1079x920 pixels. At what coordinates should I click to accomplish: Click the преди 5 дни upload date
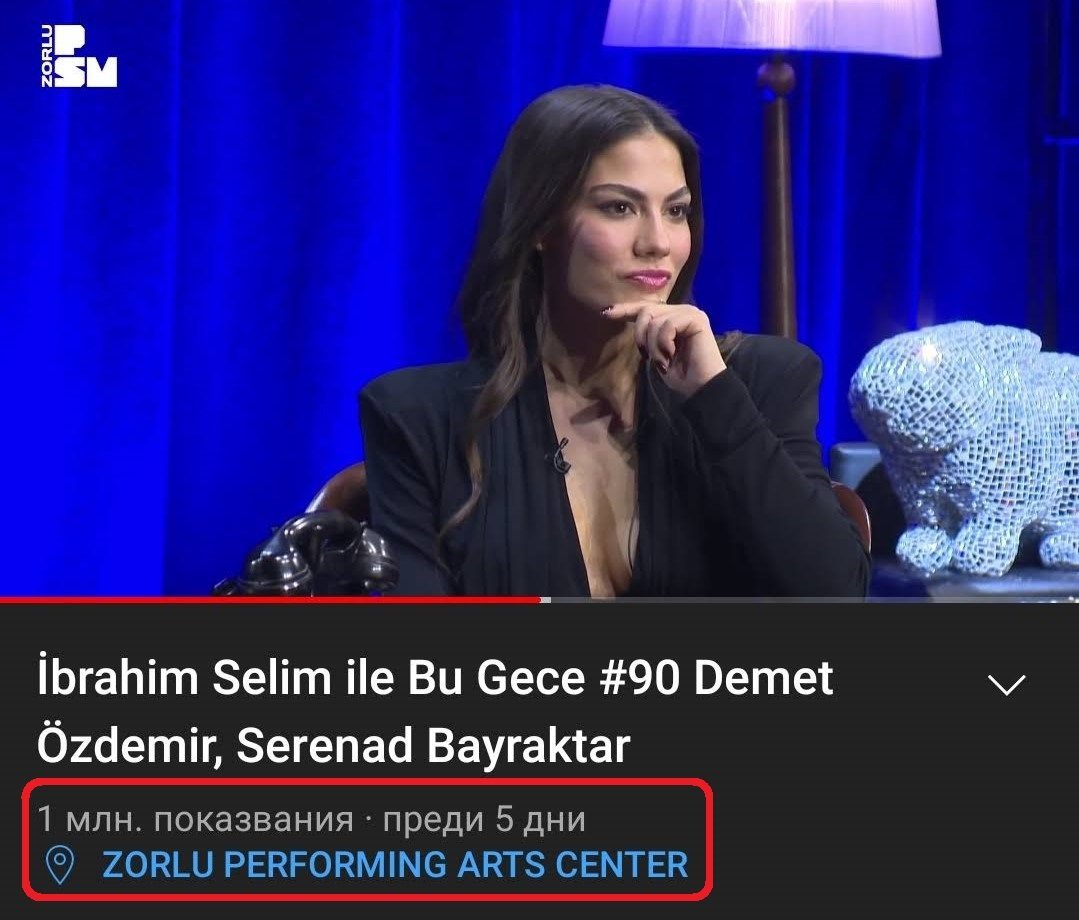click(484, 820)
